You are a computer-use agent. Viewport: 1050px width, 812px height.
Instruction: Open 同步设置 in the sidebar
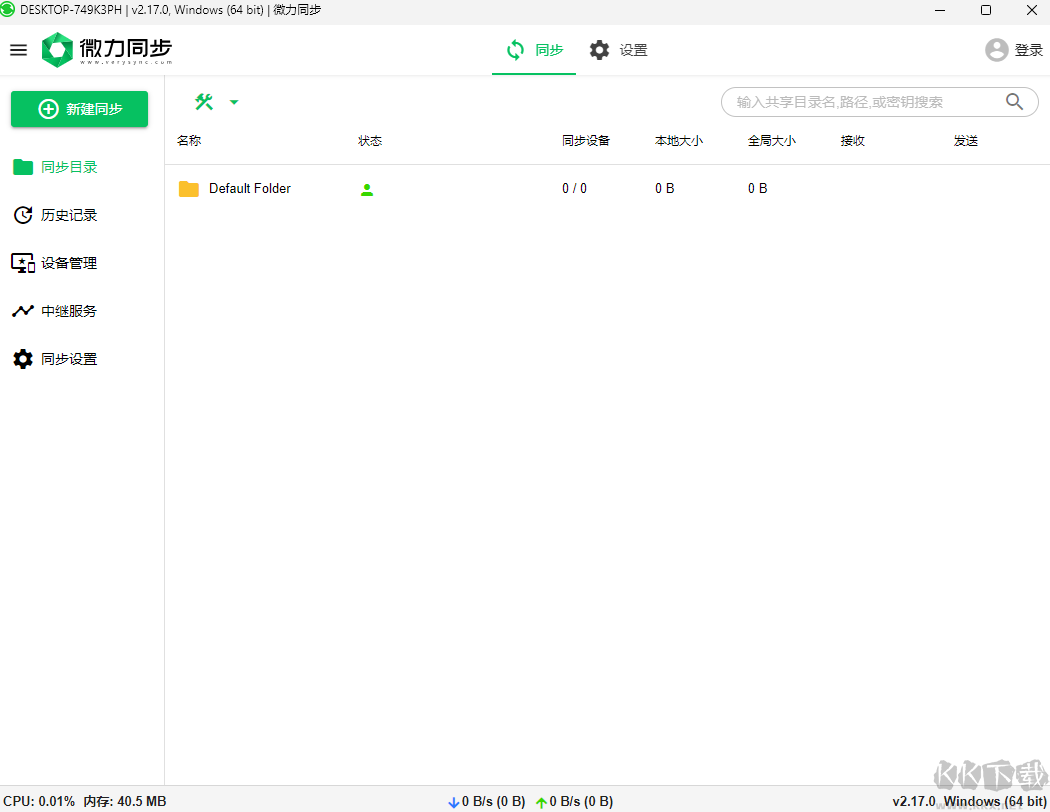[x=69, y=359]
